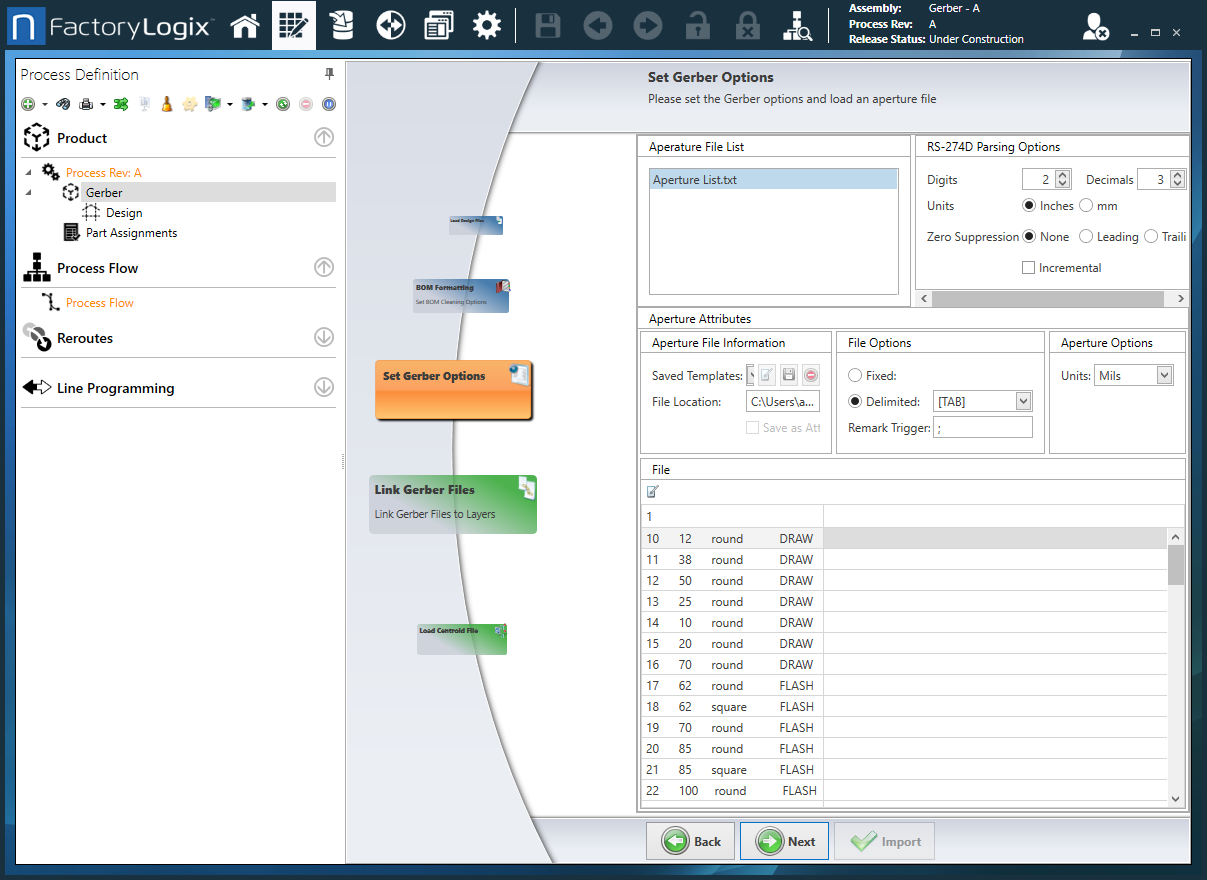The height and width of the screenshot is (880, 1207).
Task: Click the bell icon in the toolbar
Action: 166,103
